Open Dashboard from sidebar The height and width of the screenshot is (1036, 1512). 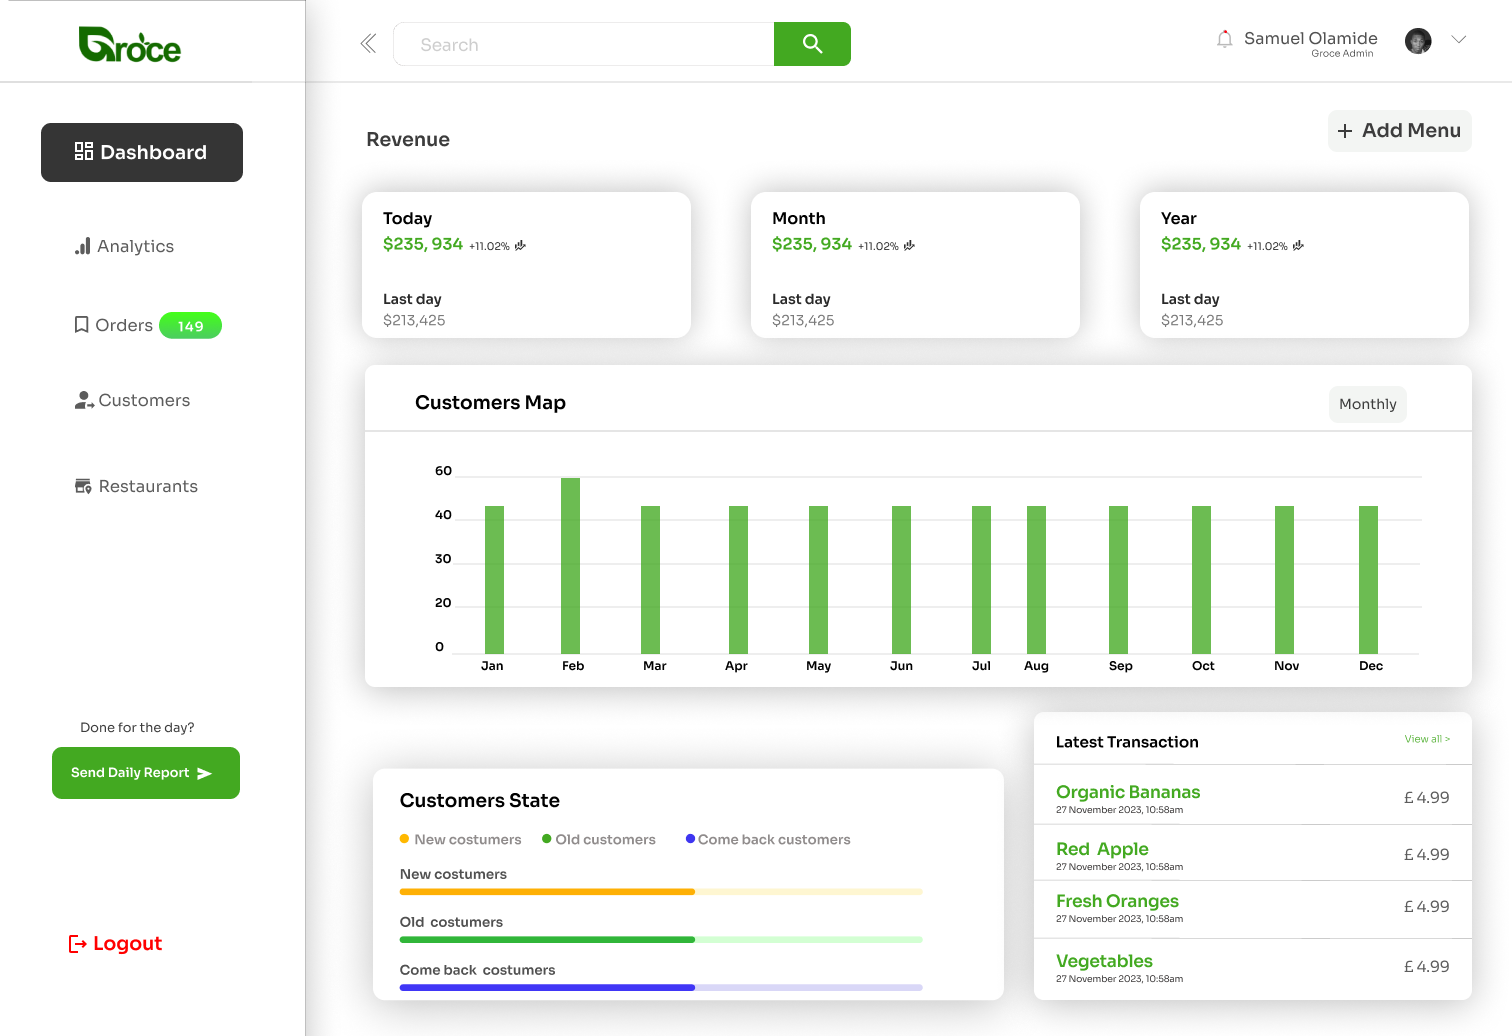coord(142,152)
